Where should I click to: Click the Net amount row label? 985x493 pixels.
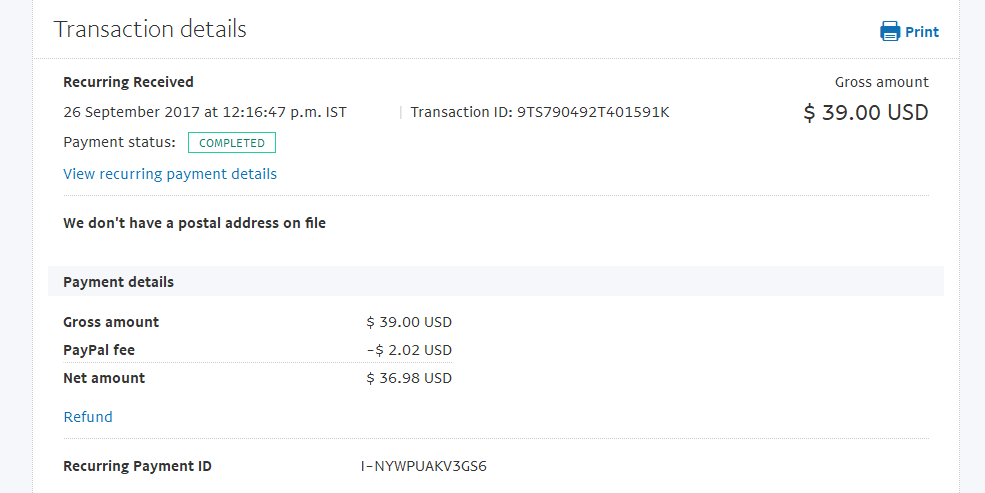coord(104,378)
